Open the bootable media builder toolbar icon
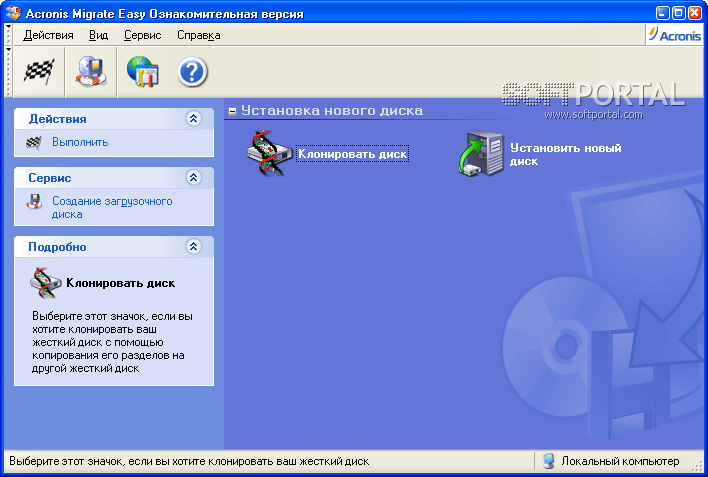The image size is (708, 477). tap(91, 71)
